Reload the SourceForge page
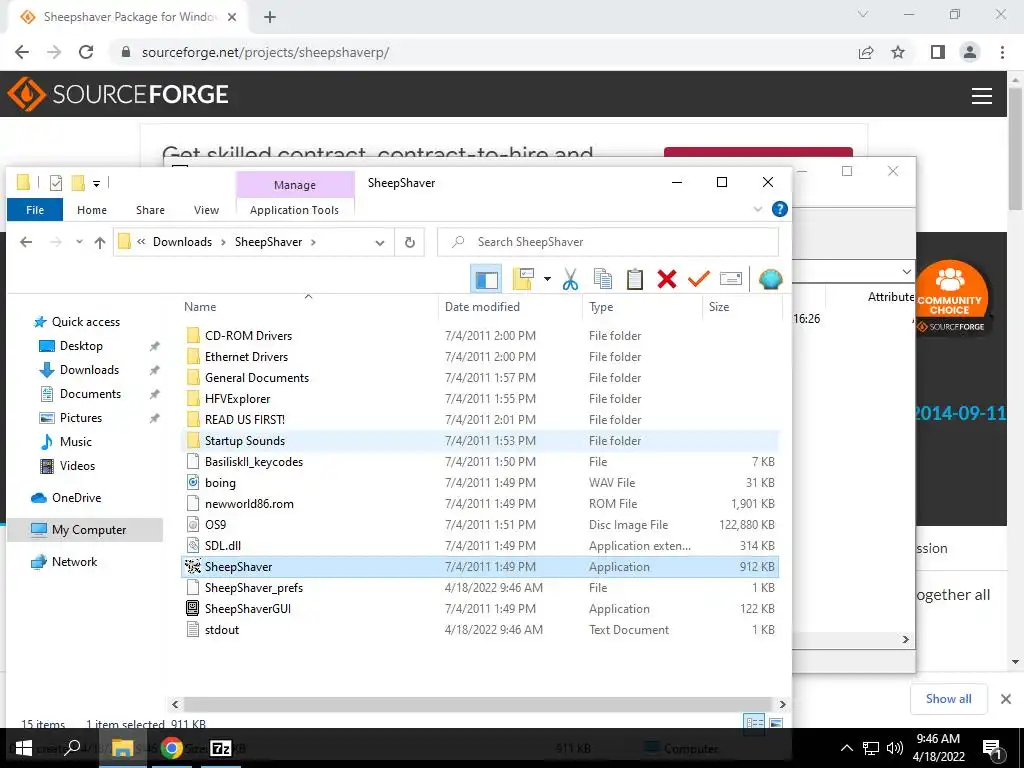Image resolution: width=1024 pixels, height=768 pixels. click(86, 52)
